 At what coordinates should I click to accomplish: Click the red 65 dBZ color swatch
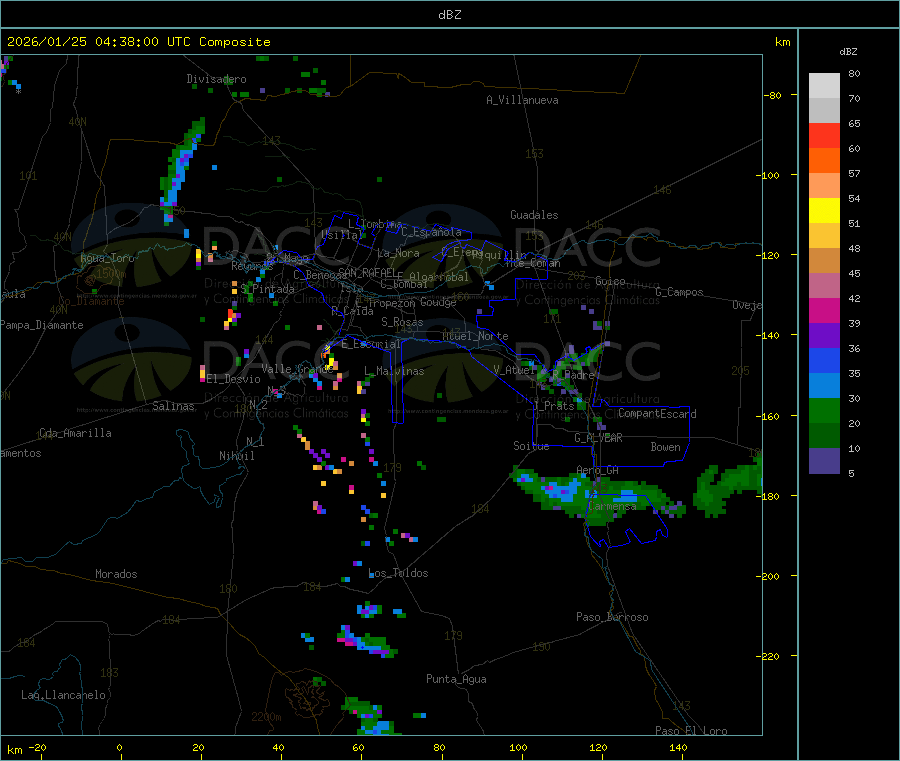[x=824, y=136]
